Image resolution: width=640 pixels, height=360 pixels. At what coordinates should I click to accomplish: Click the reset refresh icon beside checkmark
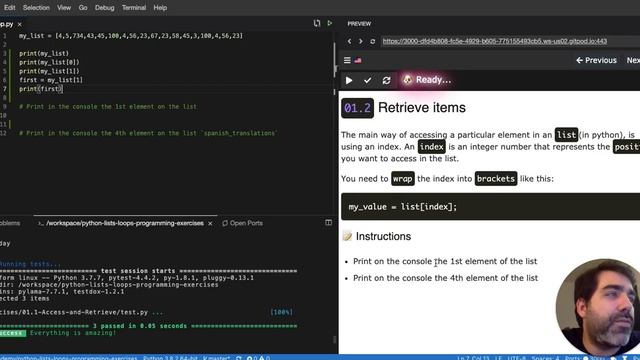tap(386, 80)
